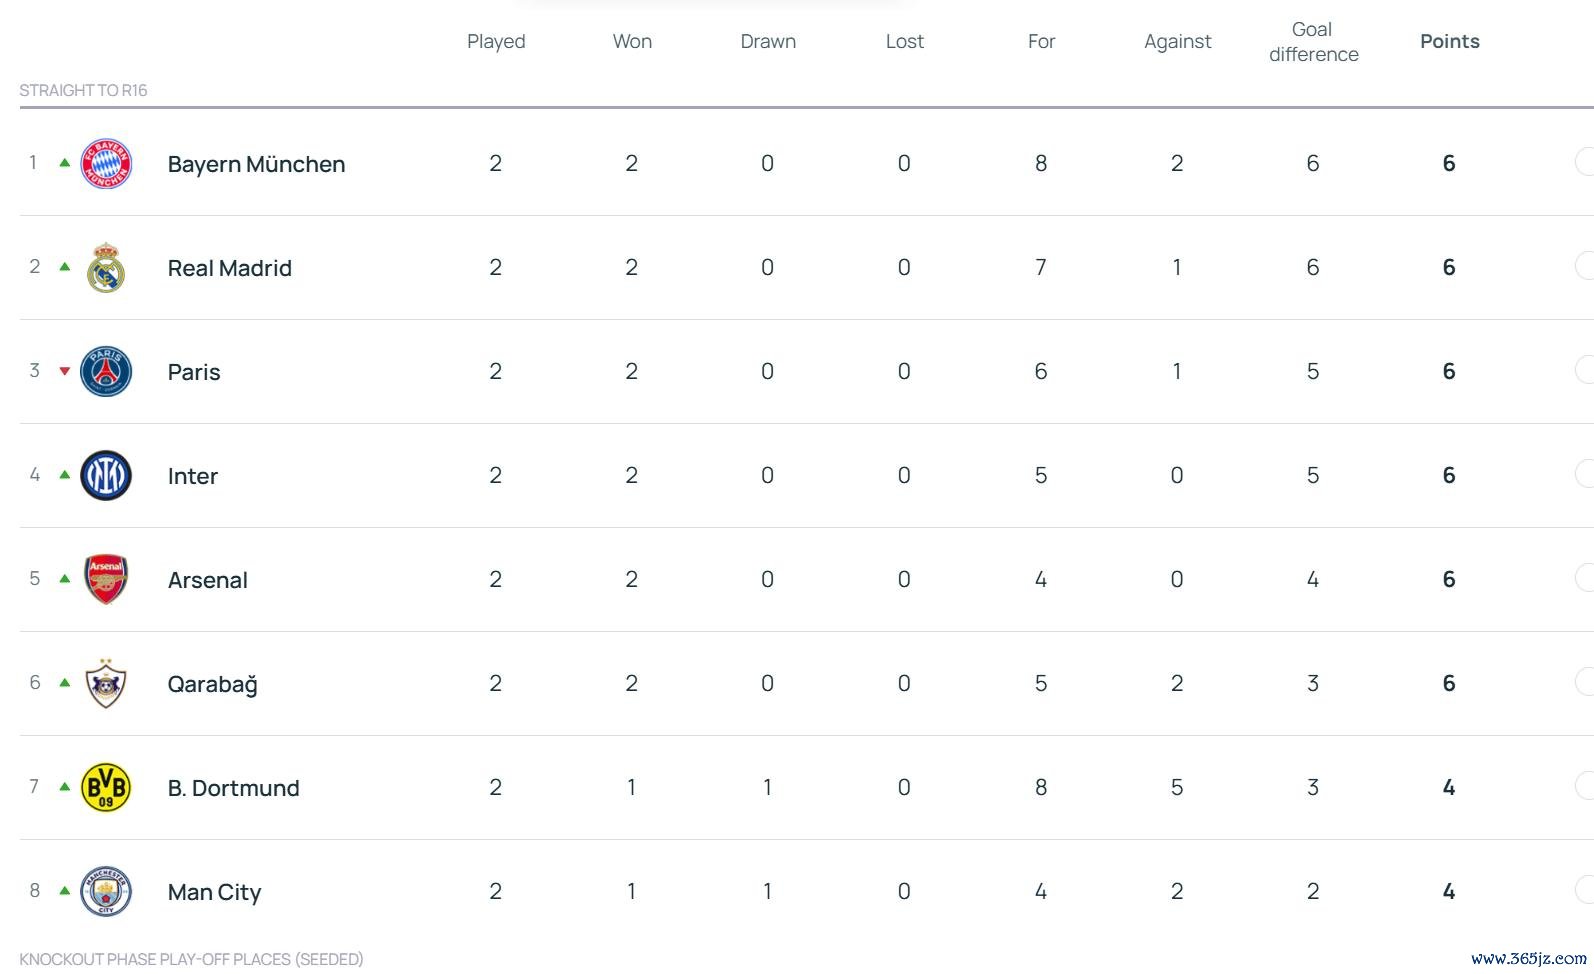Image resolution: width=1594 pixels, height=974 pixels.
Task: Click the Played column header
Action: 496,41
